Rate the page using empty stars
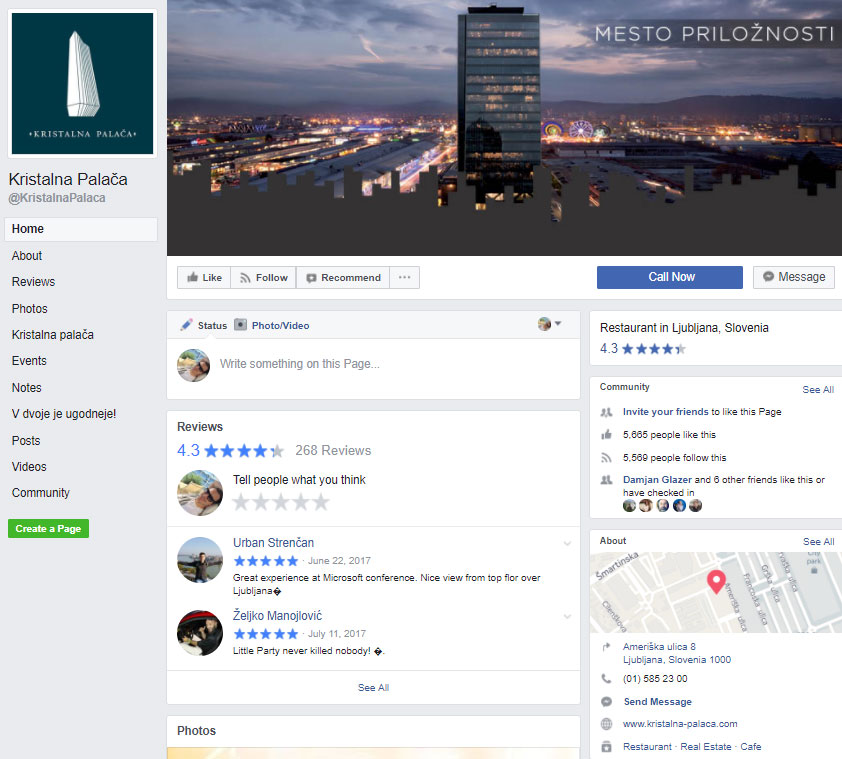This screenshot has height=759, width=842. [281, 502]
